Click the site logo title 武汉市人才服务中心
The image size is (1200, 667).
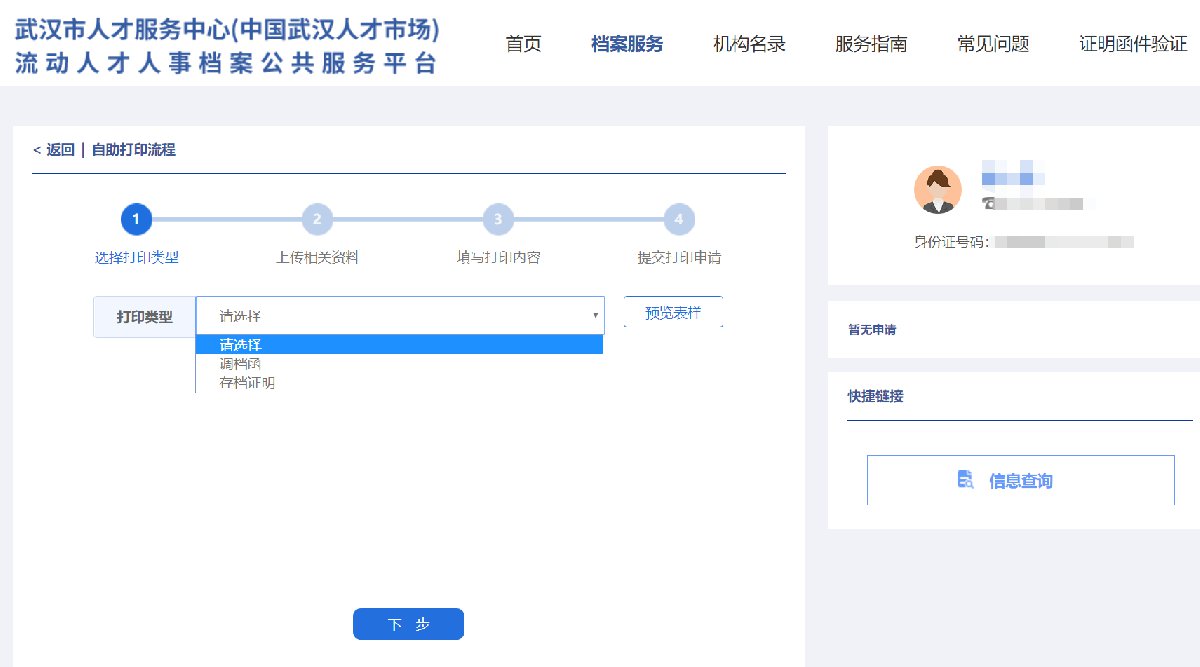[227, 29]
